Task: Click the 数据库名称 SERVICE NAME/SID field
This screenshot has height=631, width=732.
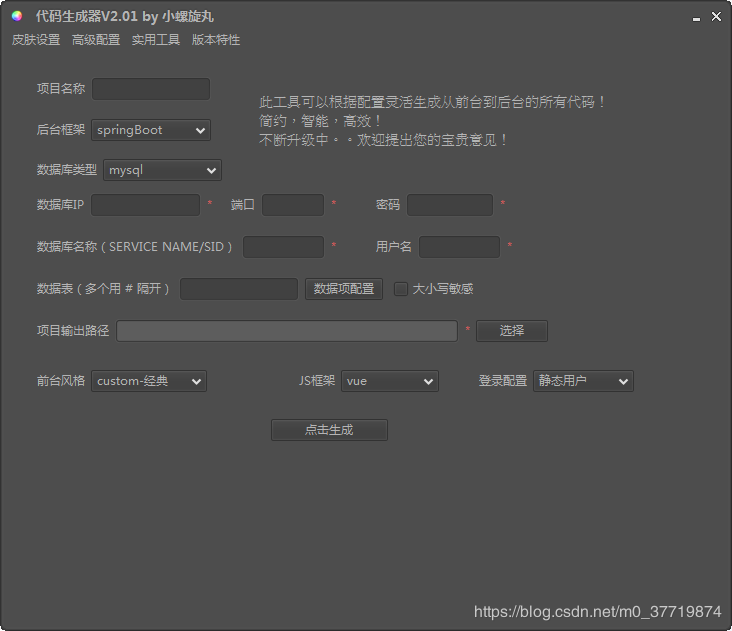Action: tap(283, 247)
